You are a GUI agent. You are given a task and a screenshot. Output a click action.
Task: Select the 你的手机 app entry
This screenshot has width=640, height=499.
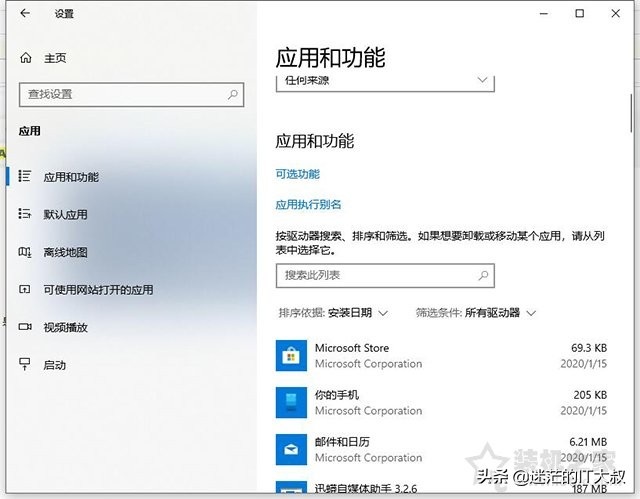coord(441,402)
